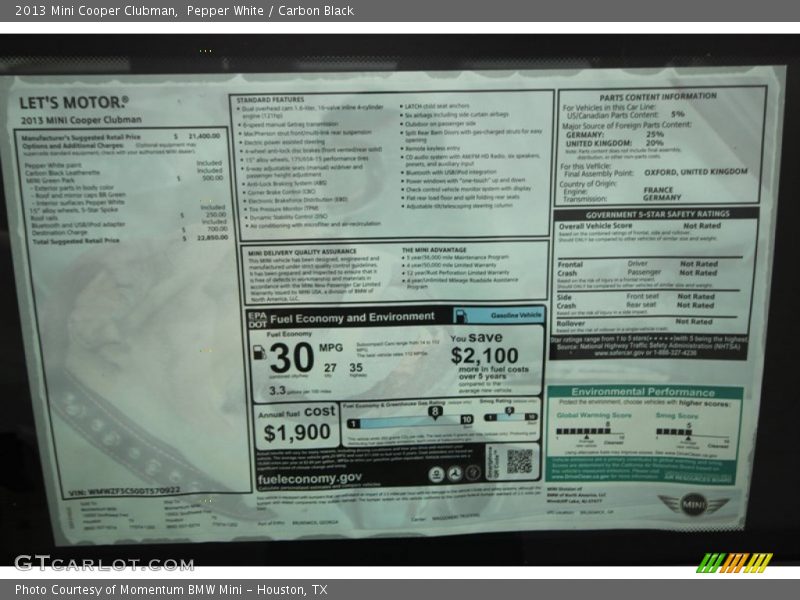The image size is (800, 600).
Task: Click the fuel pump icon beside 30 MPG
Action: click(x=260, y=352)
